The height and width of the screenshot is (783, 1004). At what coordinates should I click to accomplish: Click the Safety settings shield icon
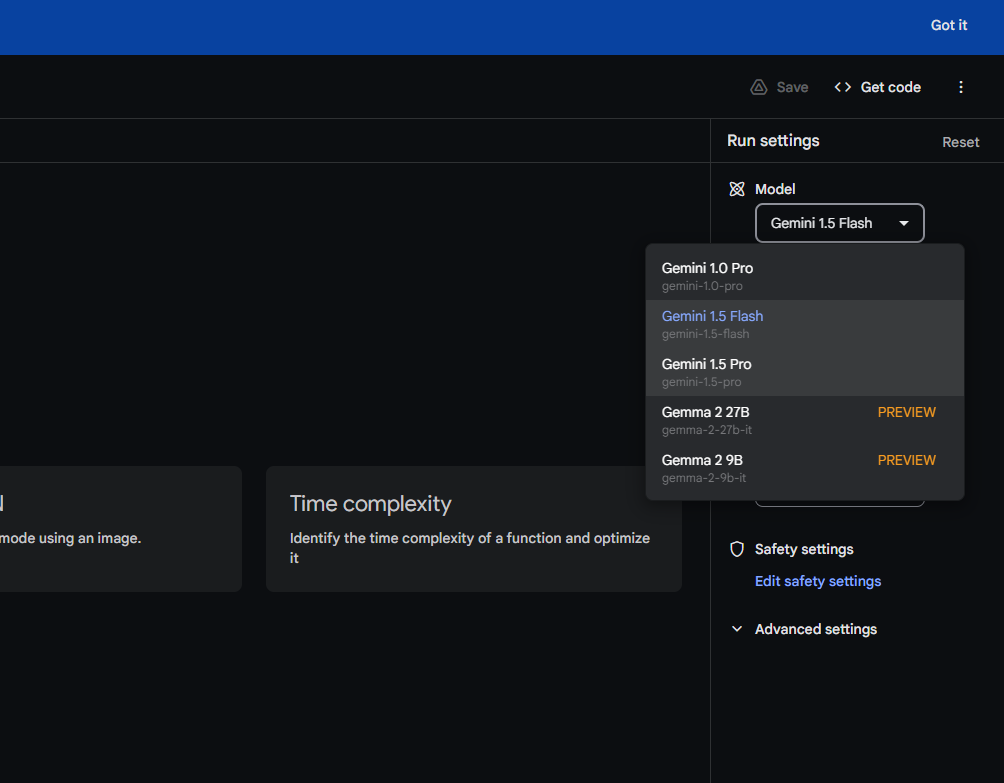point(737,549)
